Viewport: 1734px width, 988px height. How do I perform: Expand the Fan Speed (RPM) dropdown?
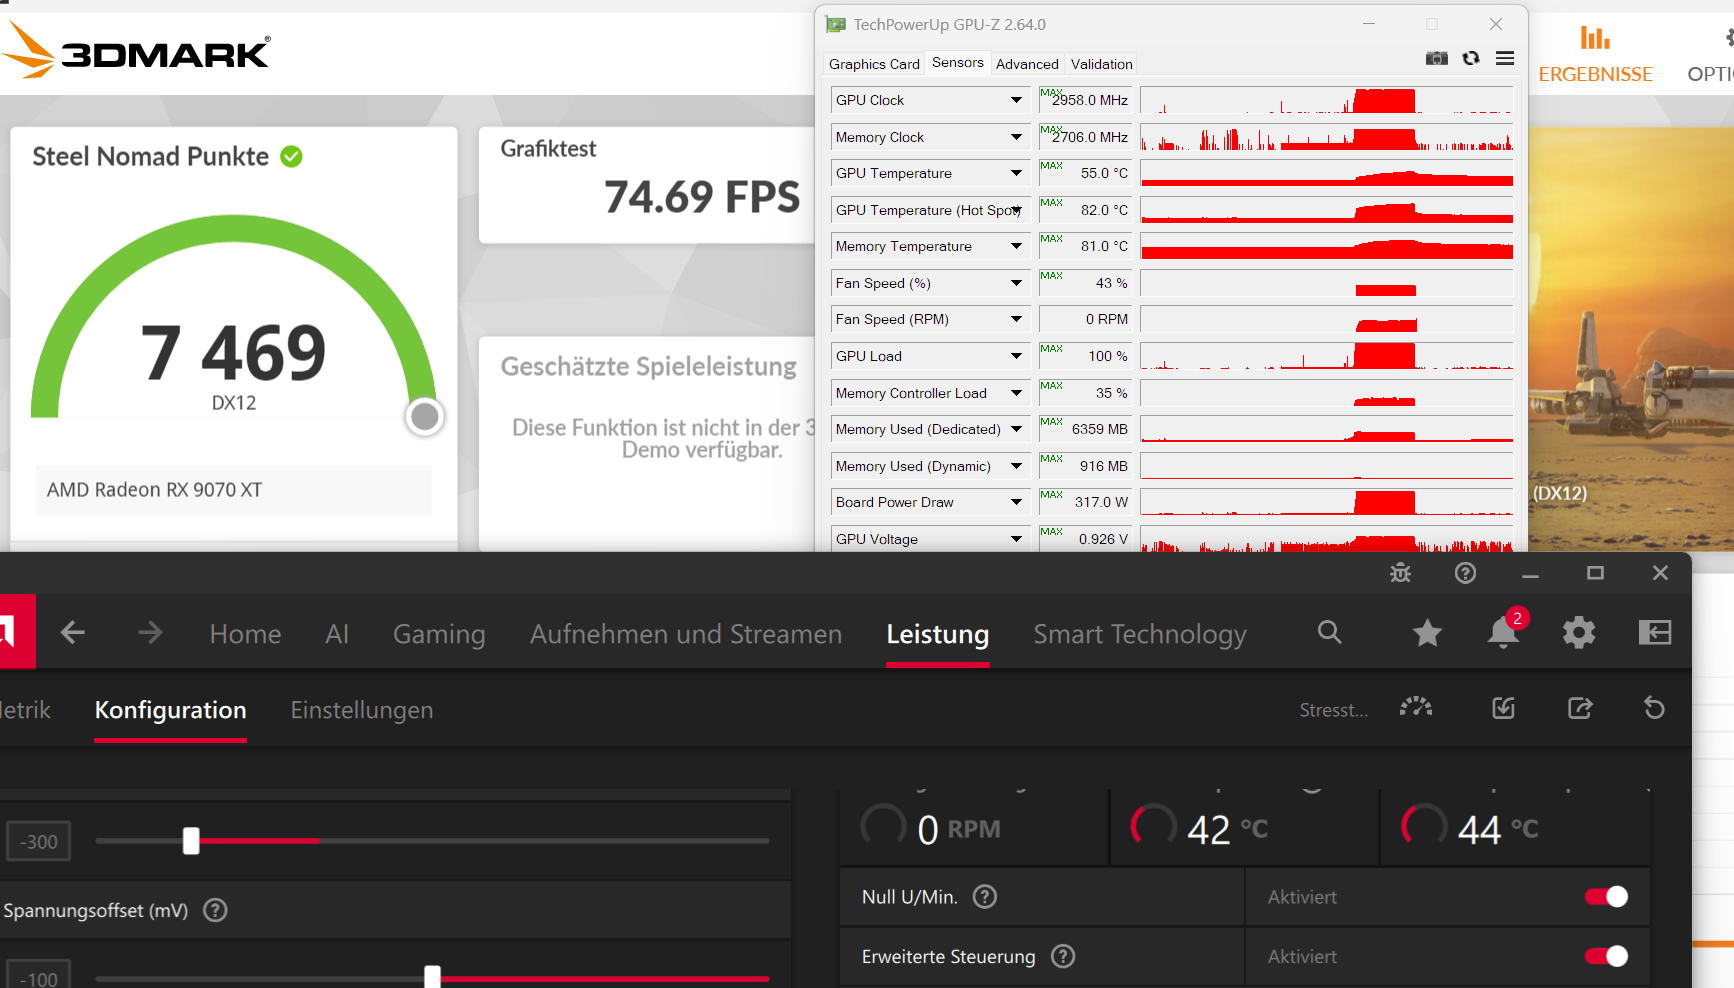click(x=1016, y=319)
